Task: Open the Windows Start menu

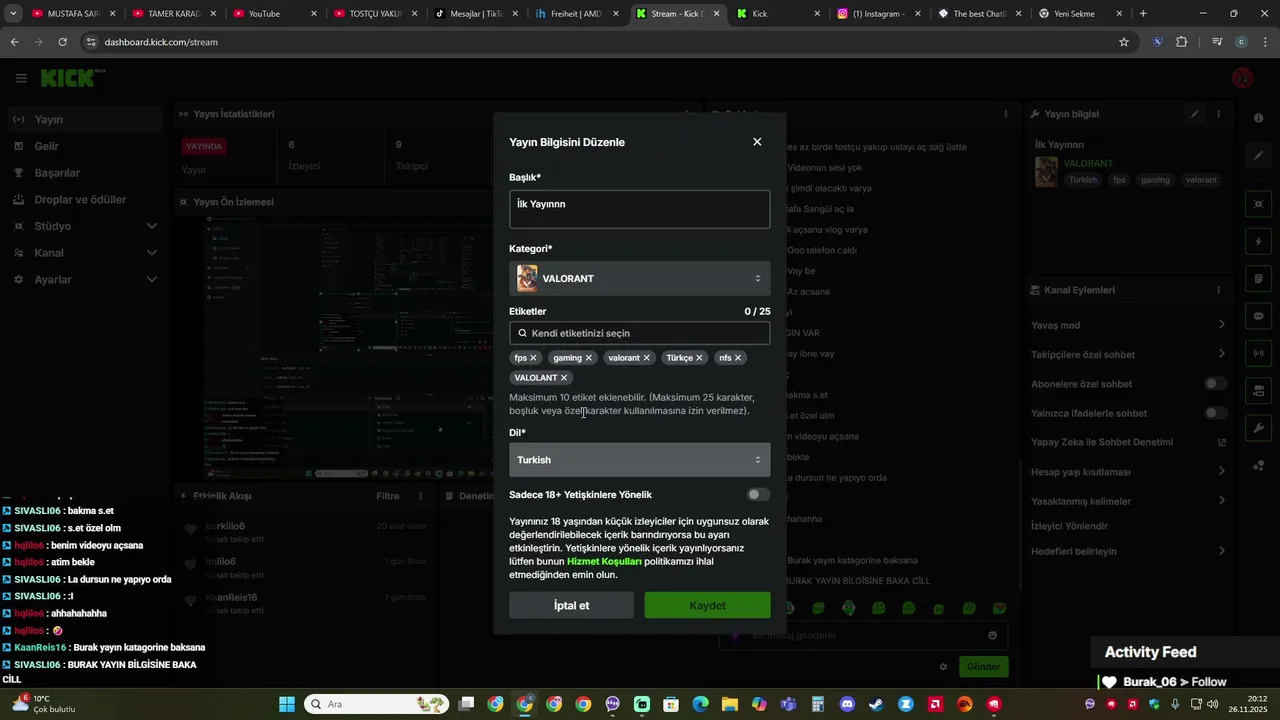Action: pyautogui.click(x=287, y=704)
